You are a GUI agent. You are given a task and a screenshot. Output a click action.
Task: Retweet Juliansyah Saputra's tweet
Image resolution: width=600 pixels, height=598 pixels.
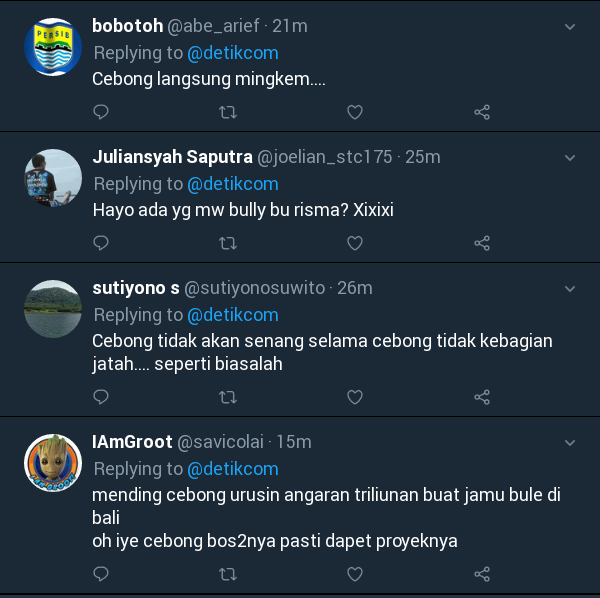228,243
